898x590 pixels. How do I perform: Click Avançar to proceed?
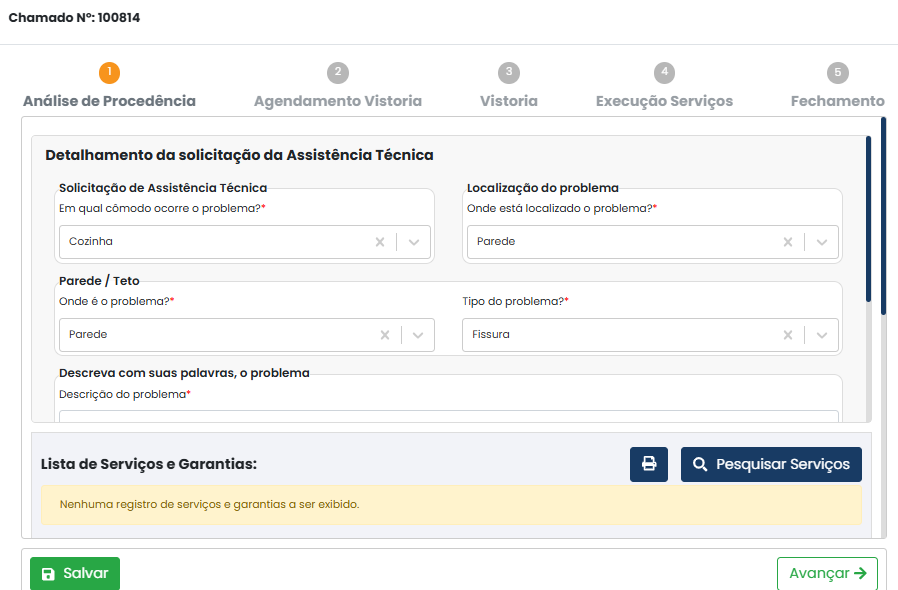pyautogui.click(x=827, y=573)
